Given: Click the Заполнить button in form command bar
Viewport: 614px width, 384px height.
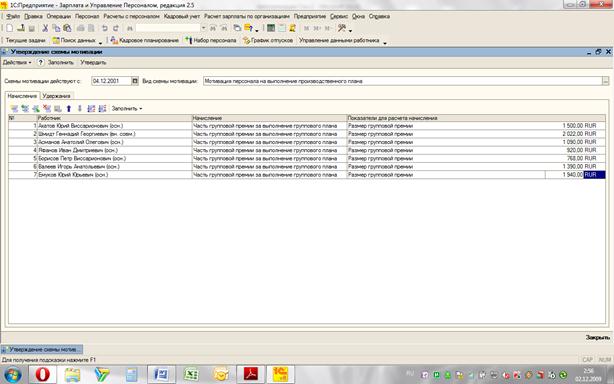Looking at the screenshot, I should (x=61, y=63).
